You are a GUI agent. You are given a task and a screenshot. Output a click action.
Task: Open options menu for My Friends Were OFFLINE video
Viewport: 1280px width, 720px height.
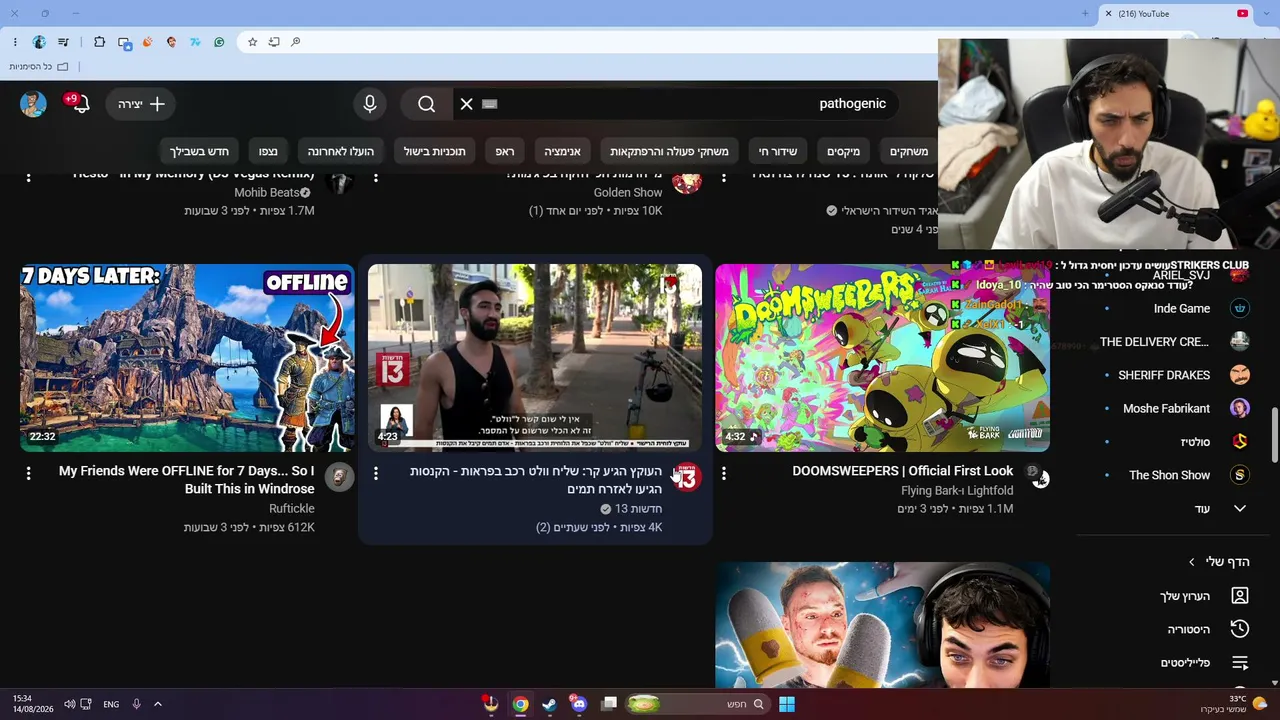[x=28, y=473]
